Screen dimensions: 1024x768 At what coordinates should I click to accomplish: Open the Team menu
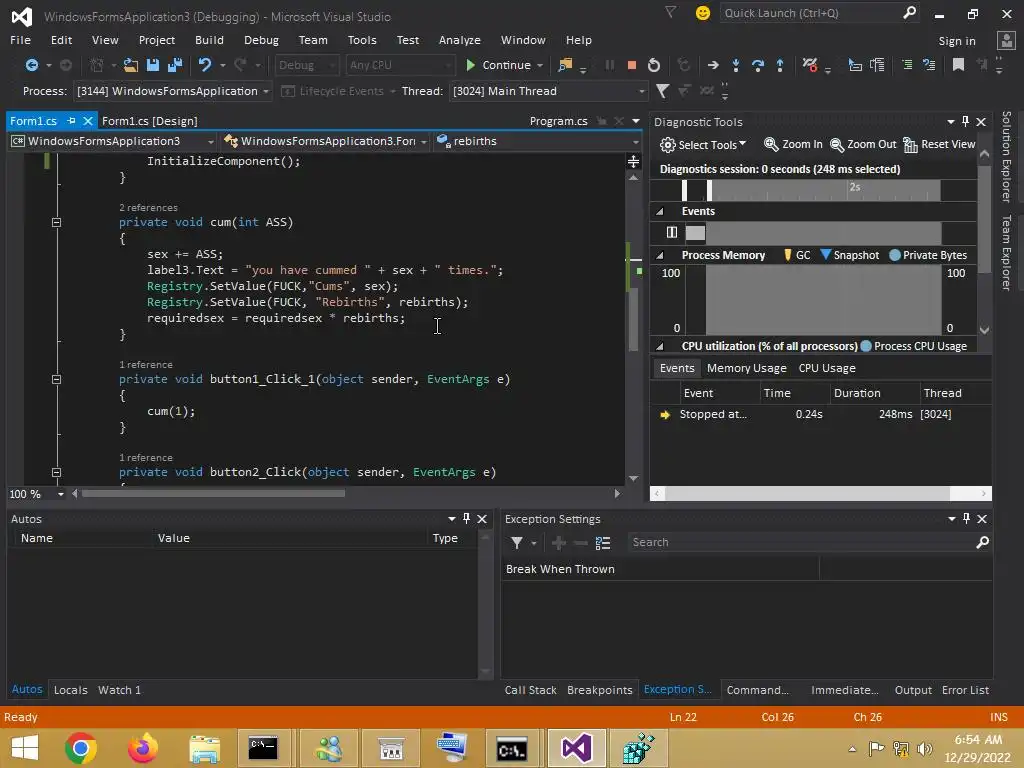pyautogui.click(x=313, y=40)
